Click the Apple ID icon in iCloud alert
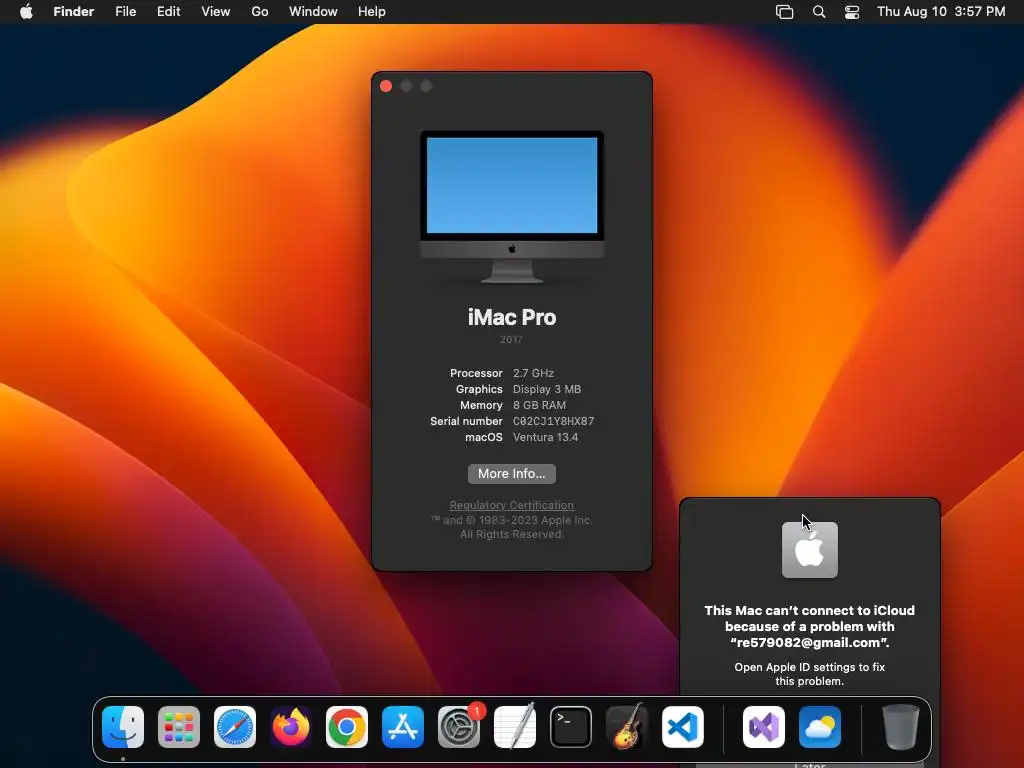 [x=810, y=550]
